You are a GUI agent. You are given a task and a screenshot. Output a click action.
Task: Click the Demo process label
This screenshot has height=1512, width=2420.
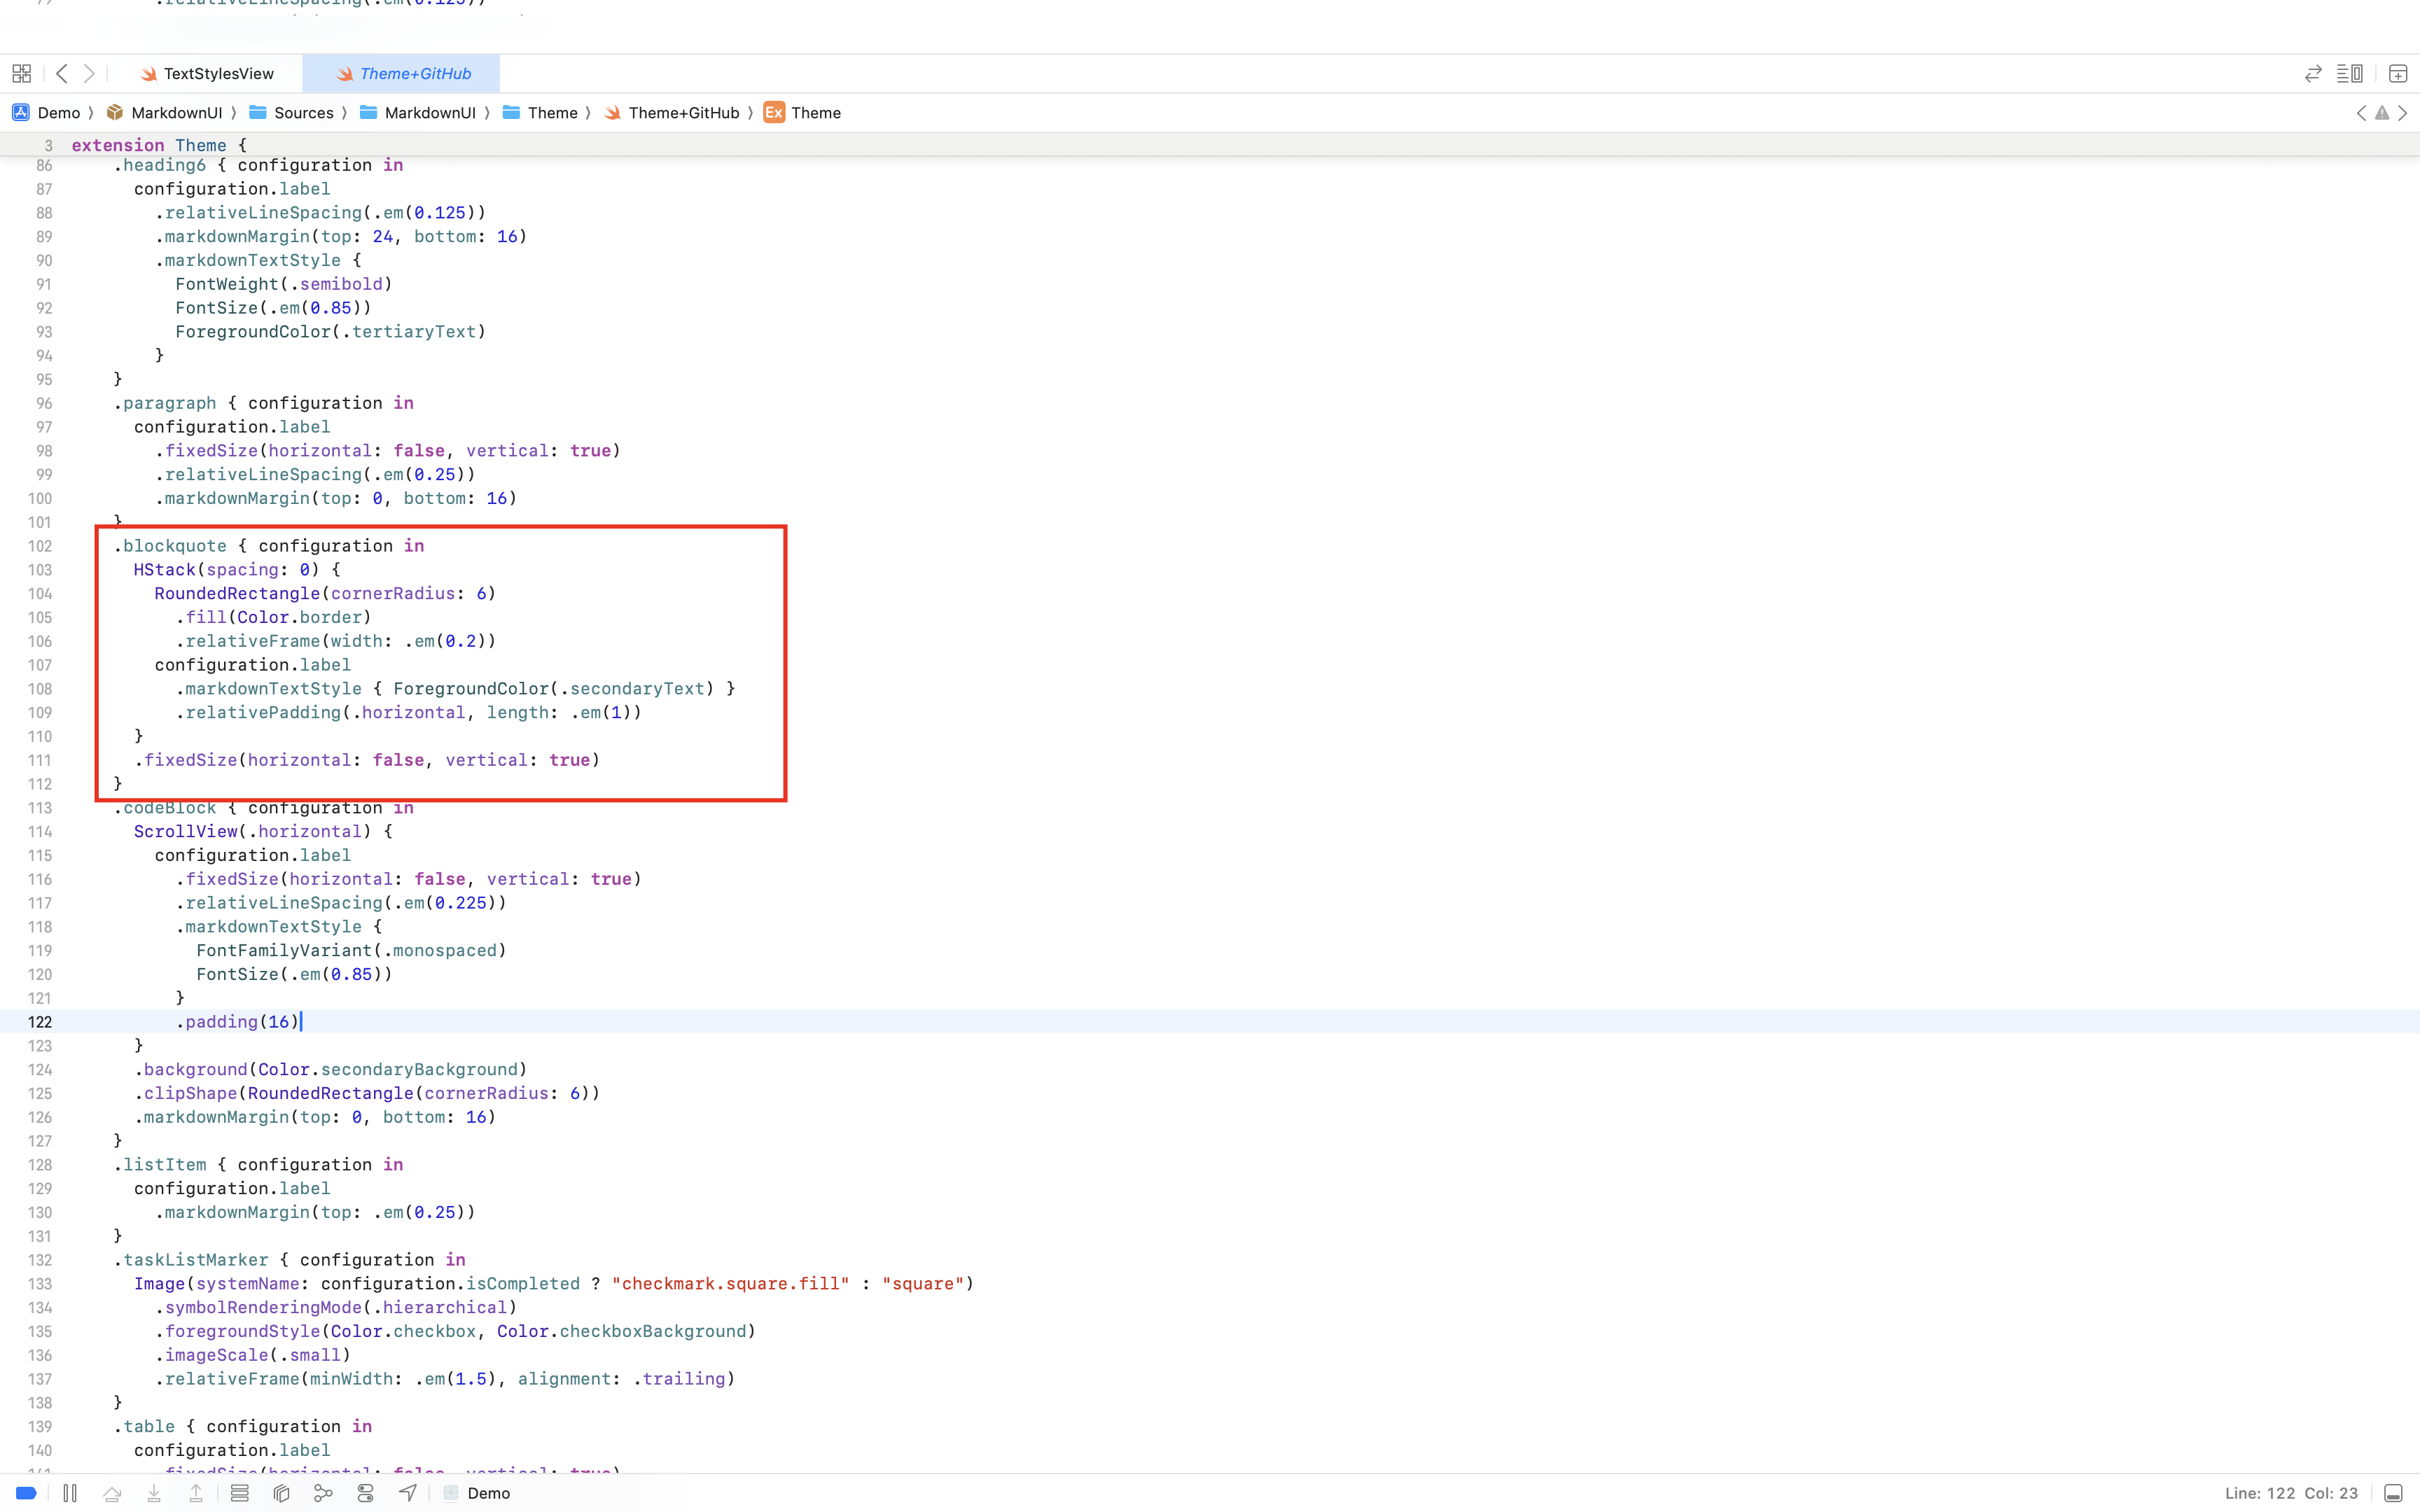[x=488, y=1493]
